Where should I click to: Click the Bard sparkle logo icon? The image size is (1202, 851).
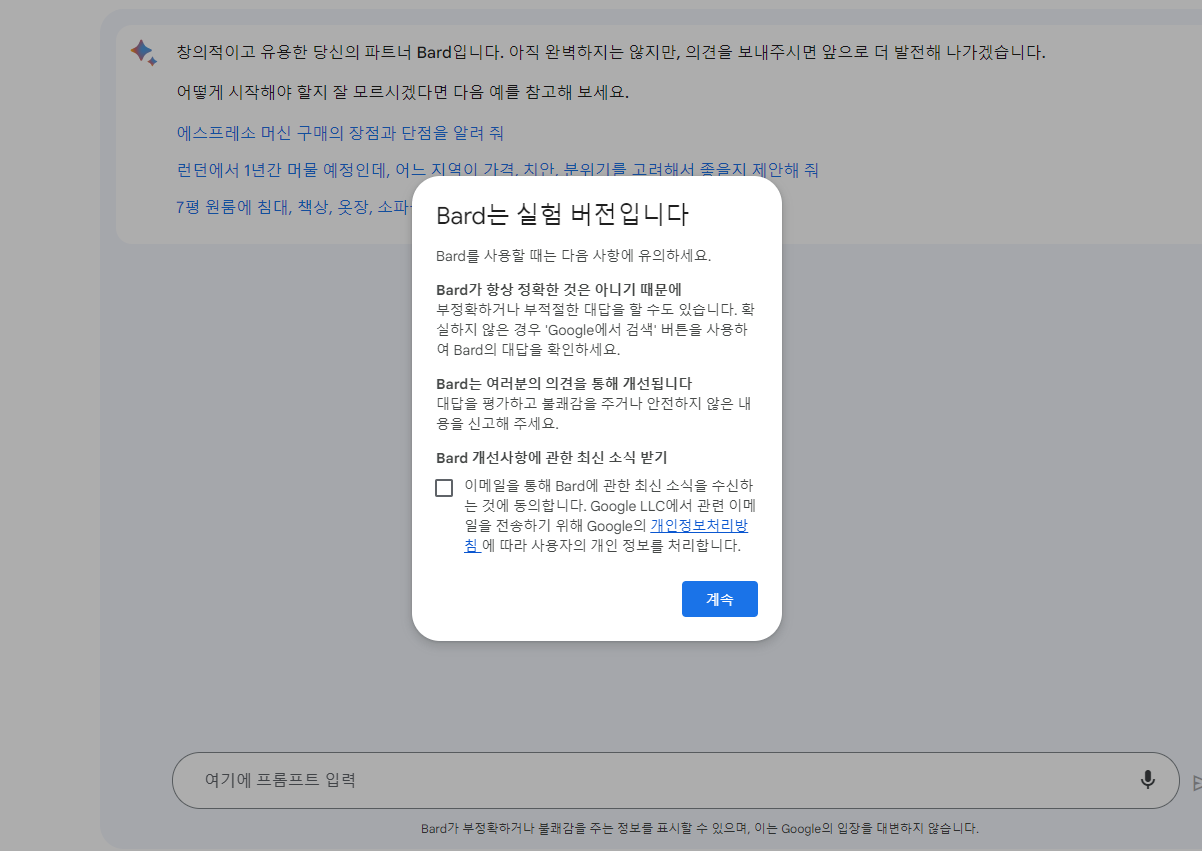pos(144,52)
